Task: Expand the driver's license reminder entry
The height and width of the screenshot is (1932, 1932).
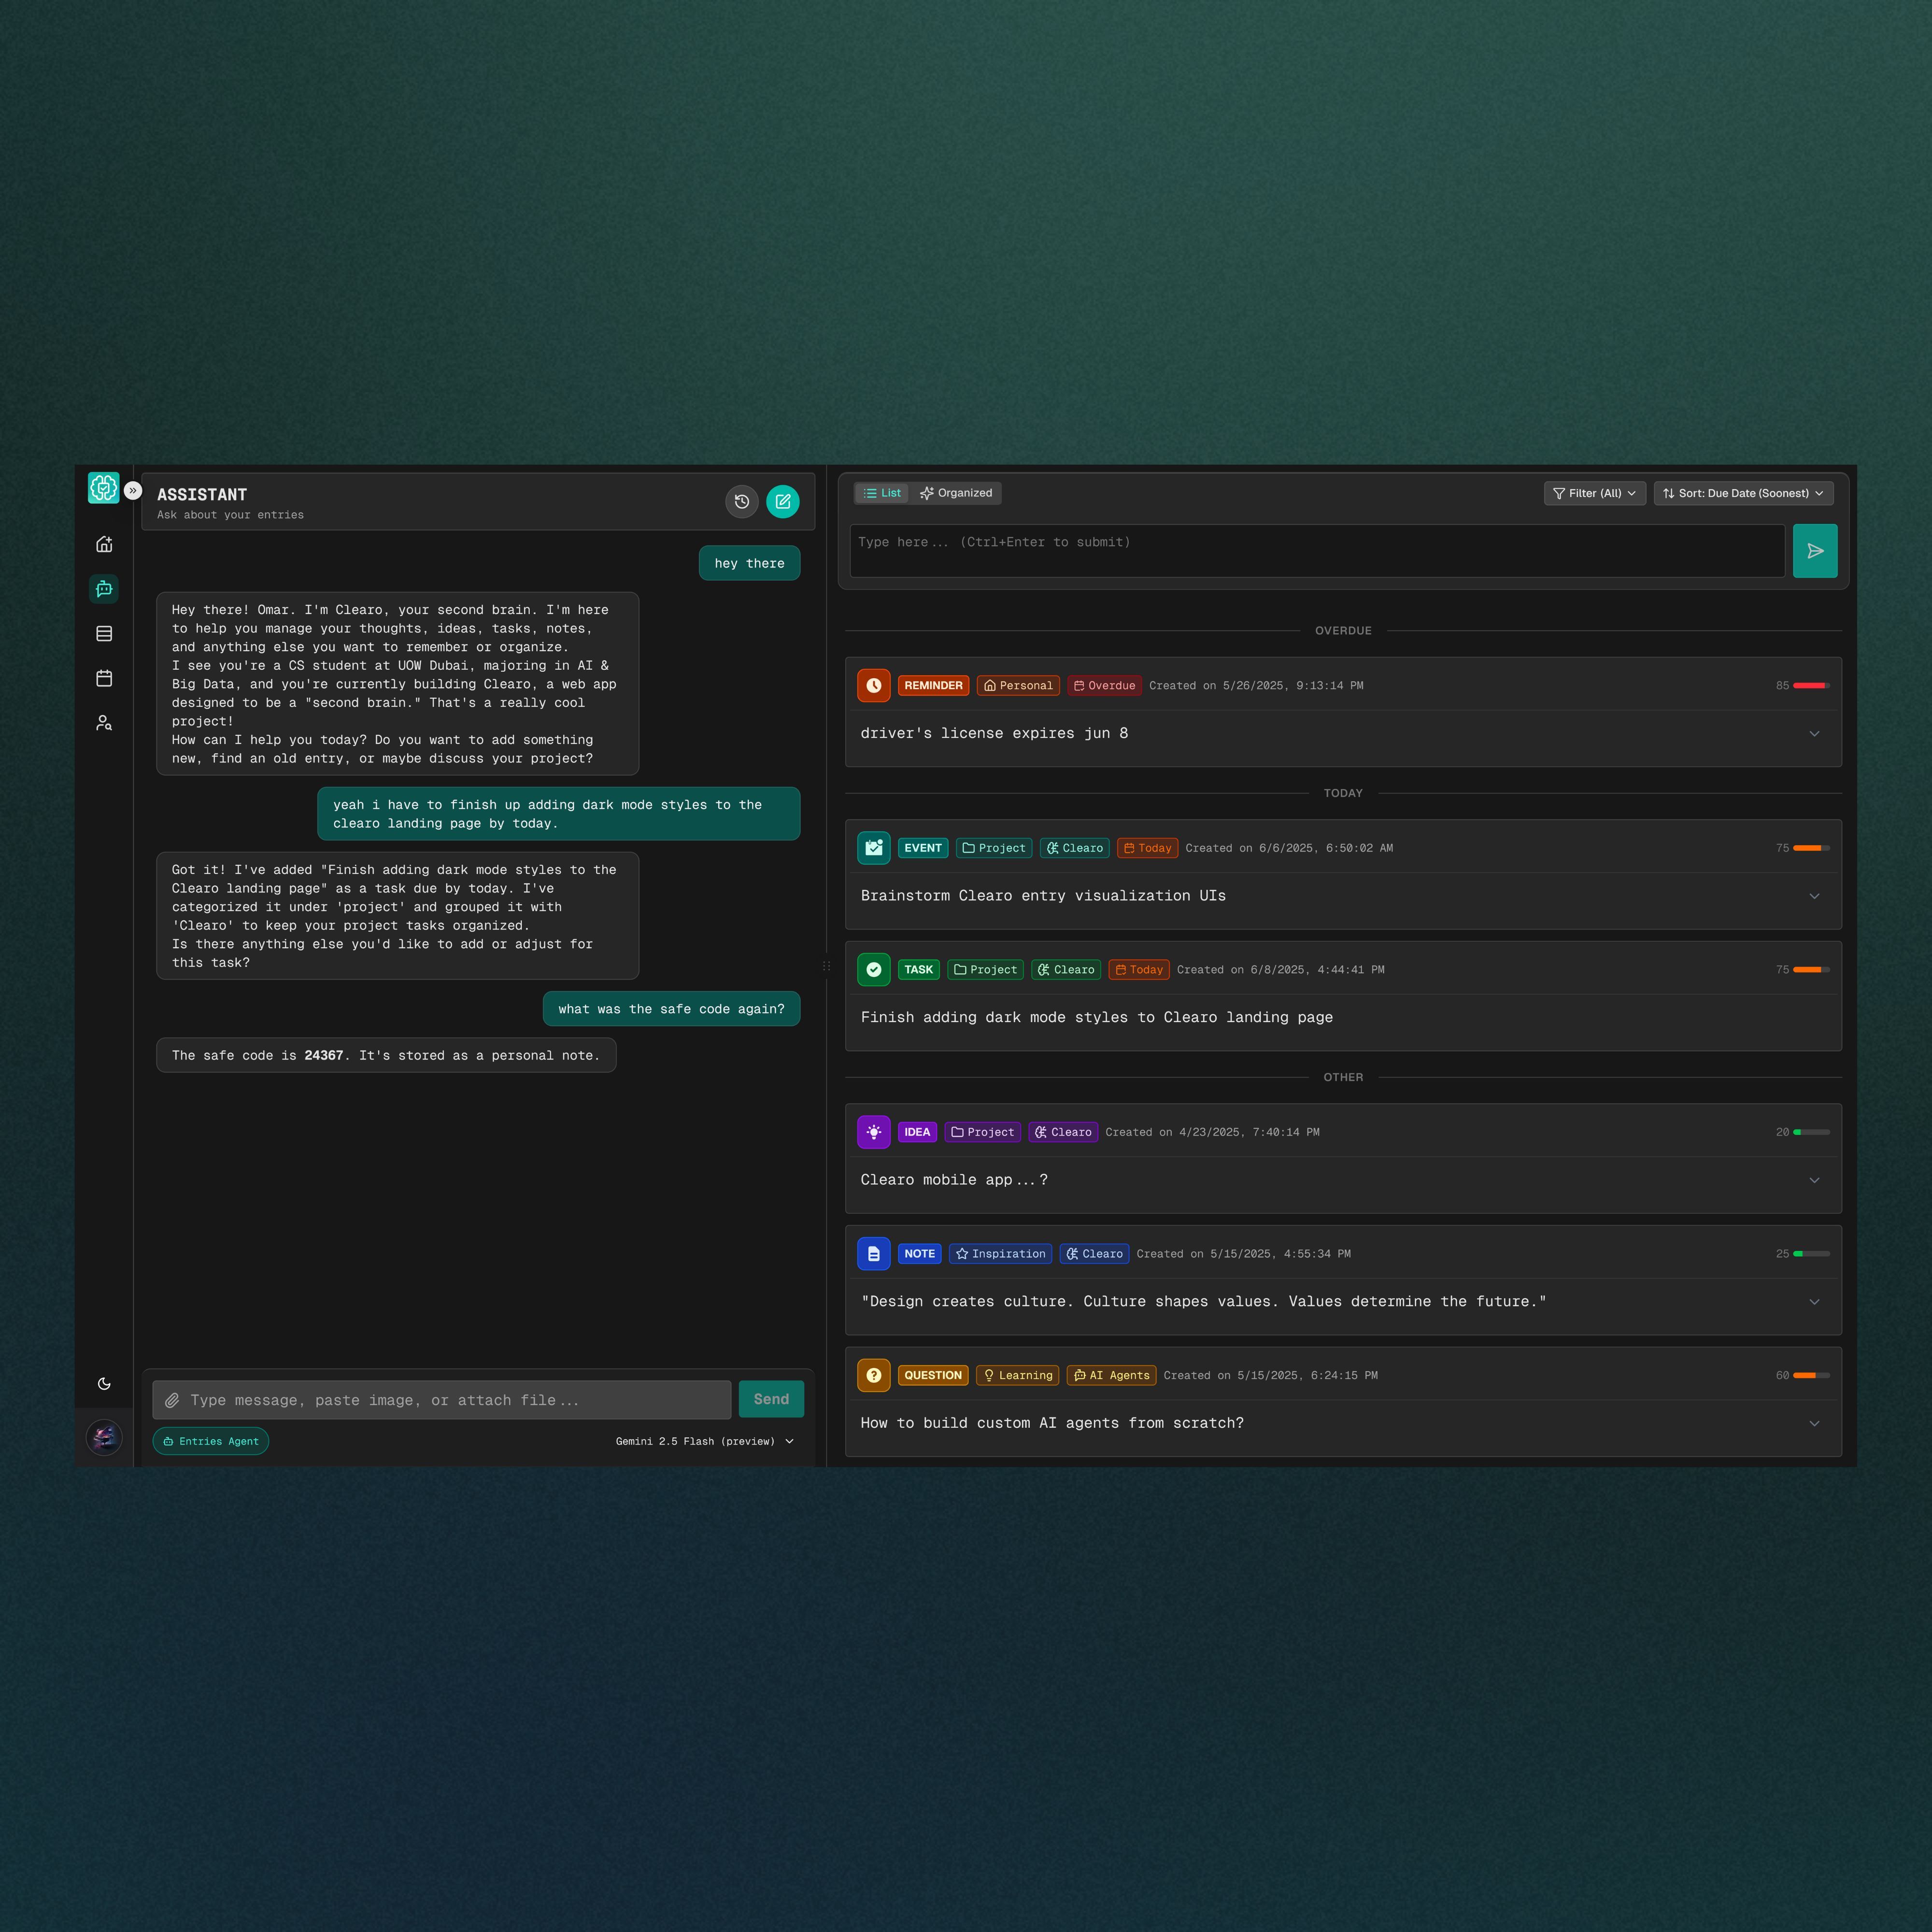Action: (x=1815, y=733)
